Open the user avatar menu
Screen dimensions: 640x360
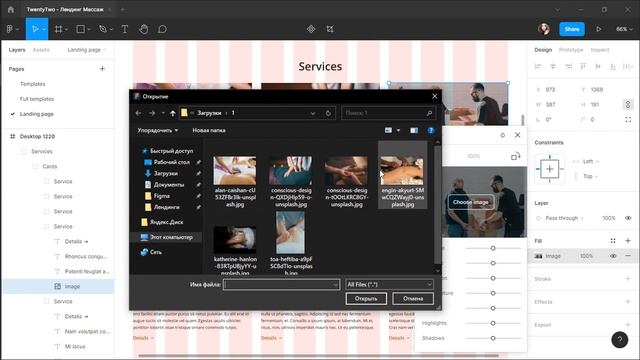coord(544,29)
